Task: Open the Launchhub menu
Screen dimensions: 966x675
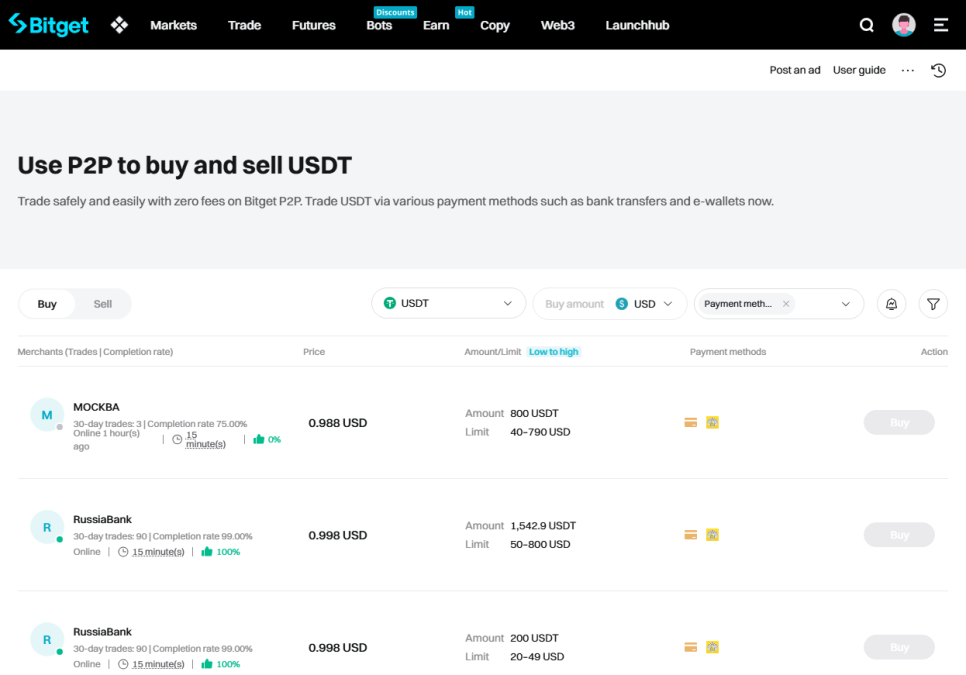Action: 637,25
